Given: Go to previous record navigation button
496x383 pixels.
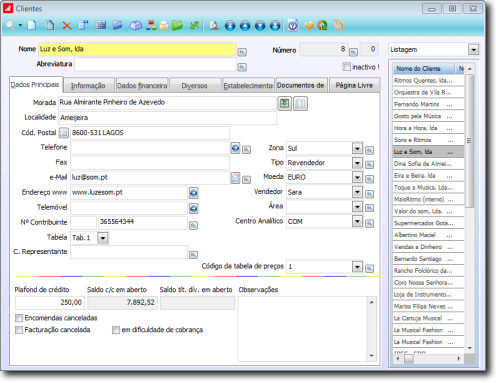Looking at the screenshot, I should (x=245, y=26).
